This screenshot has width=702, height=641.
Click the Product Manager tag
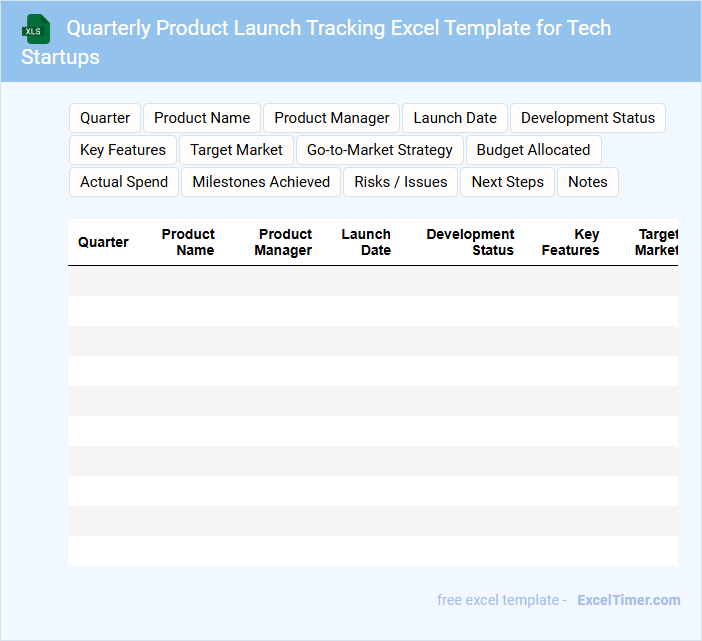pos(332,118)
